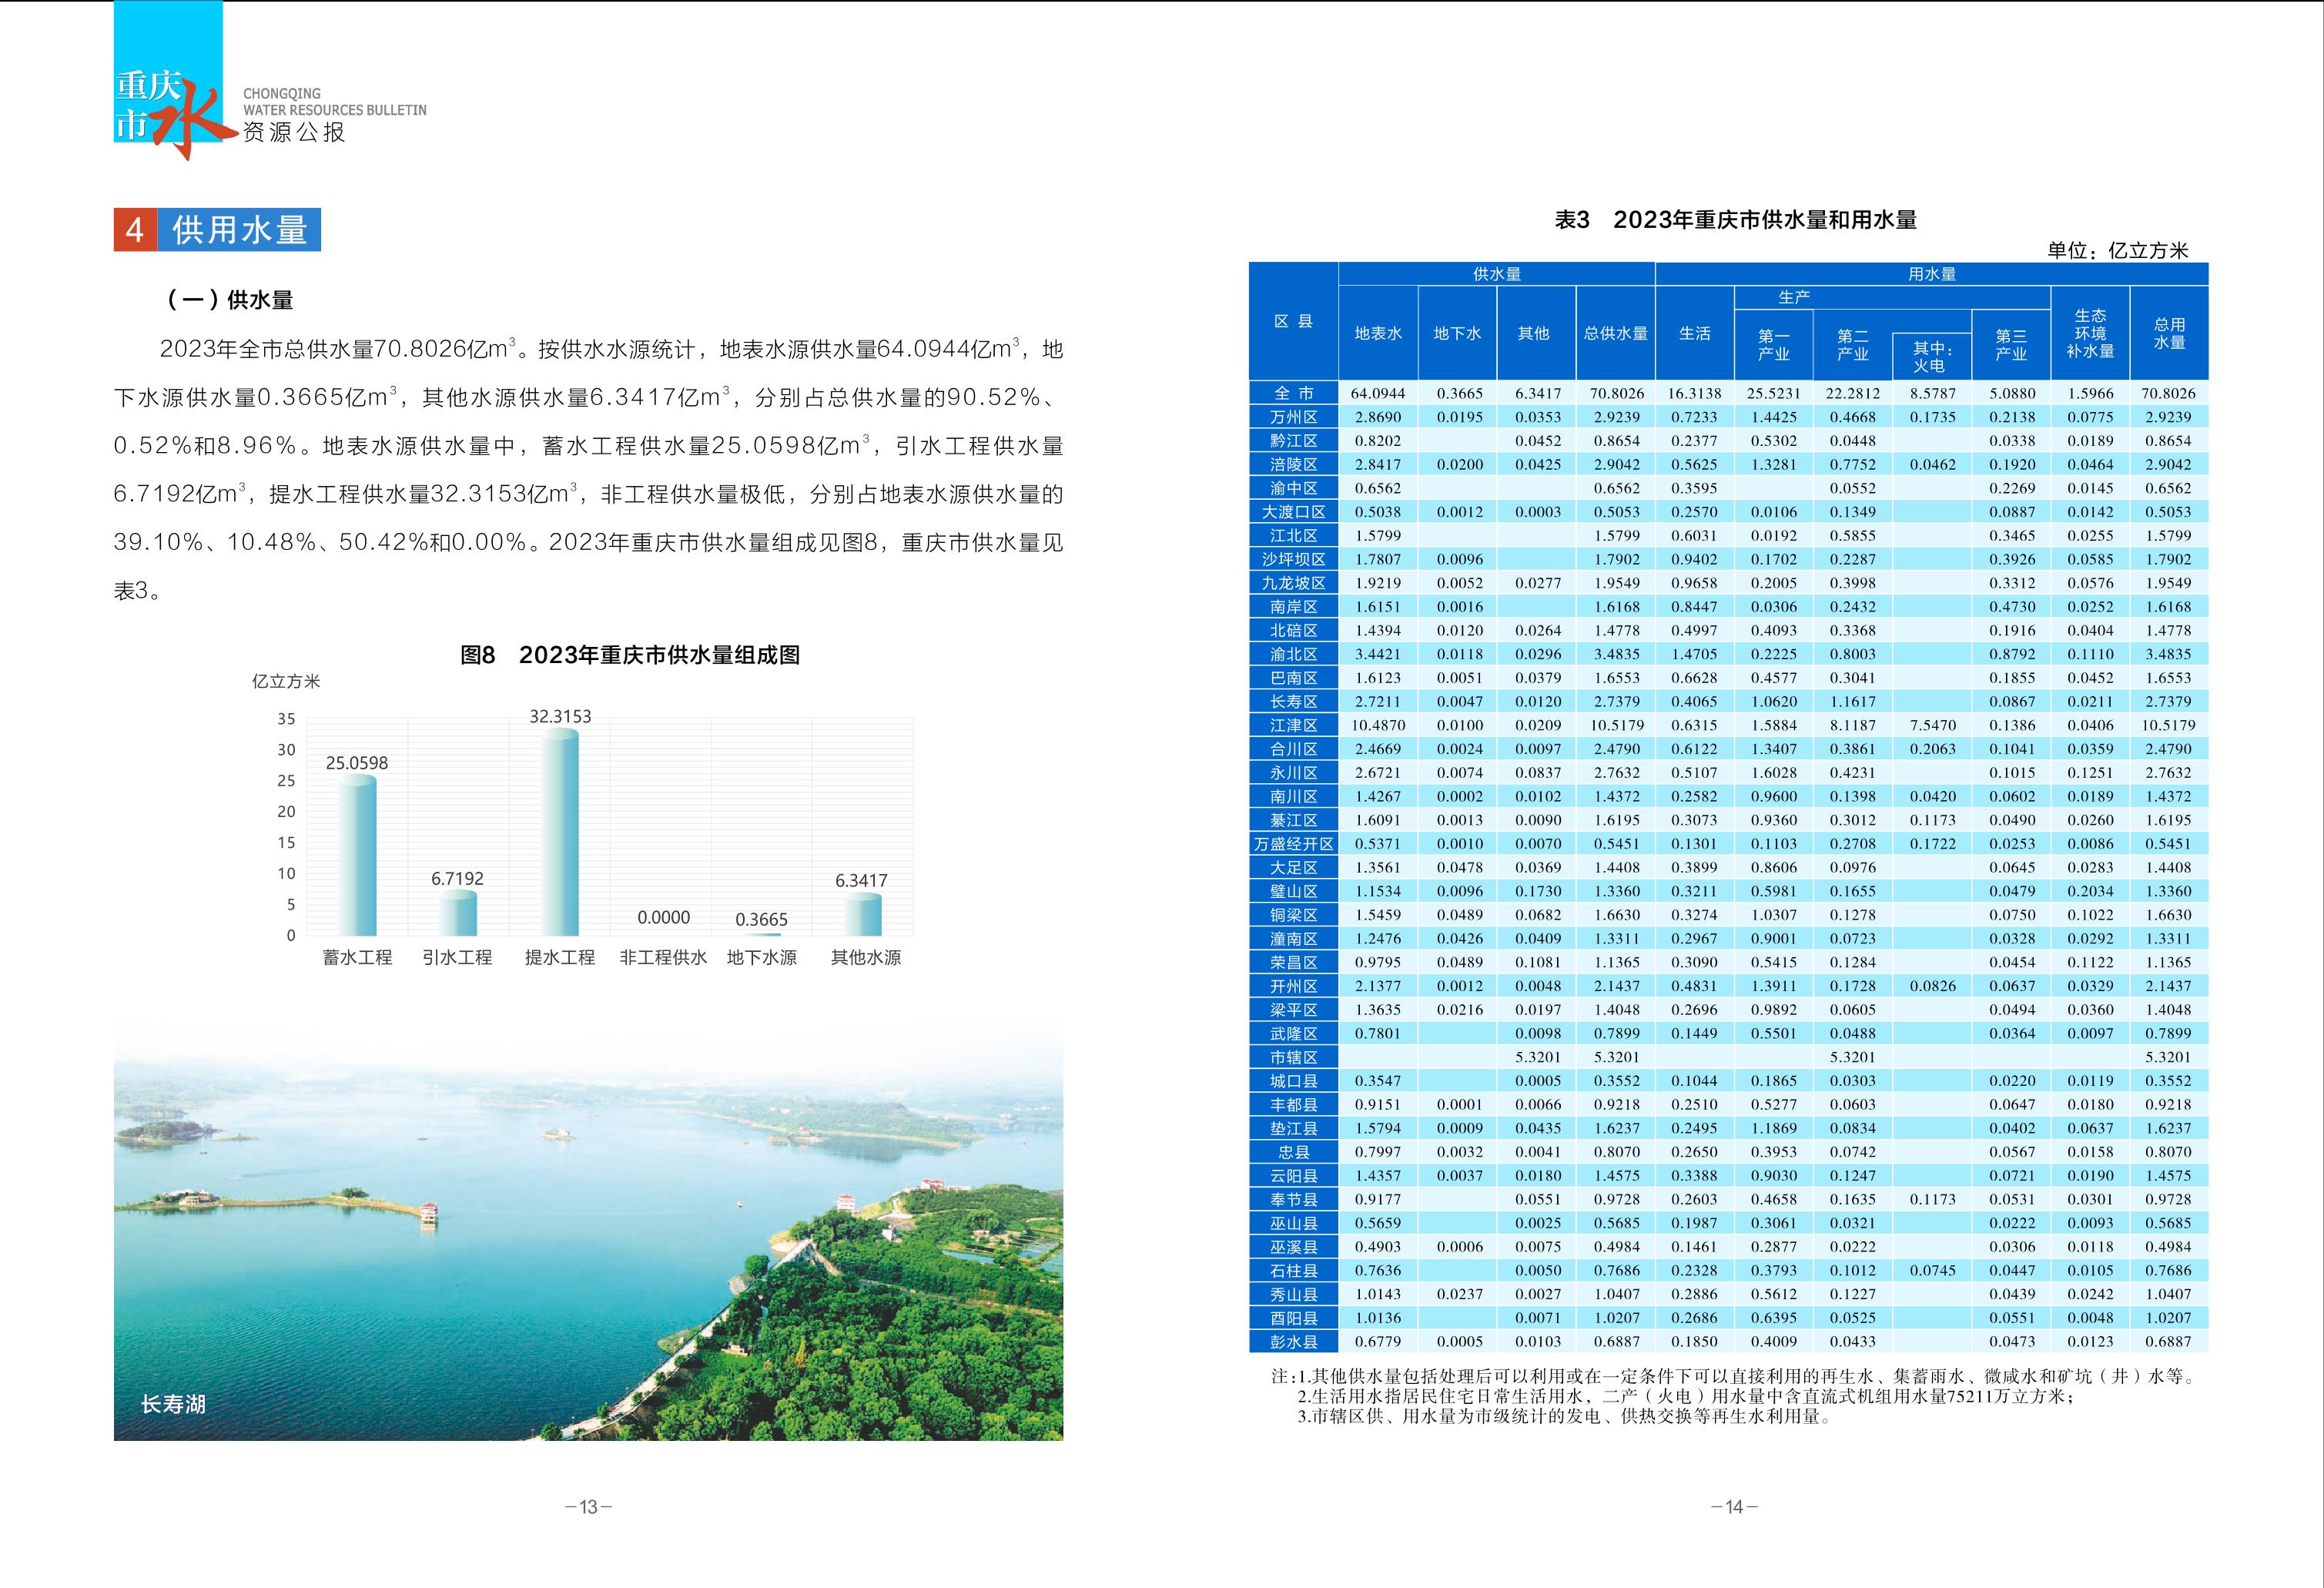Click the 亿立方米 chart axis unit label
This screenshot has height=1588, width=2324.
(x=286, y=682)
